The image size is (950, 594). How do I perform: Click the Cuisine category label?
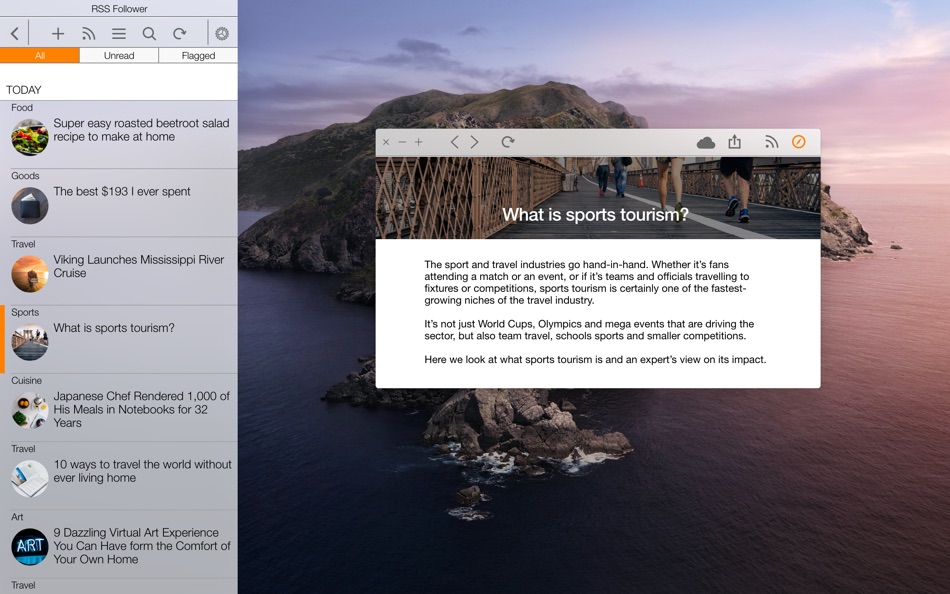(26, 381)
